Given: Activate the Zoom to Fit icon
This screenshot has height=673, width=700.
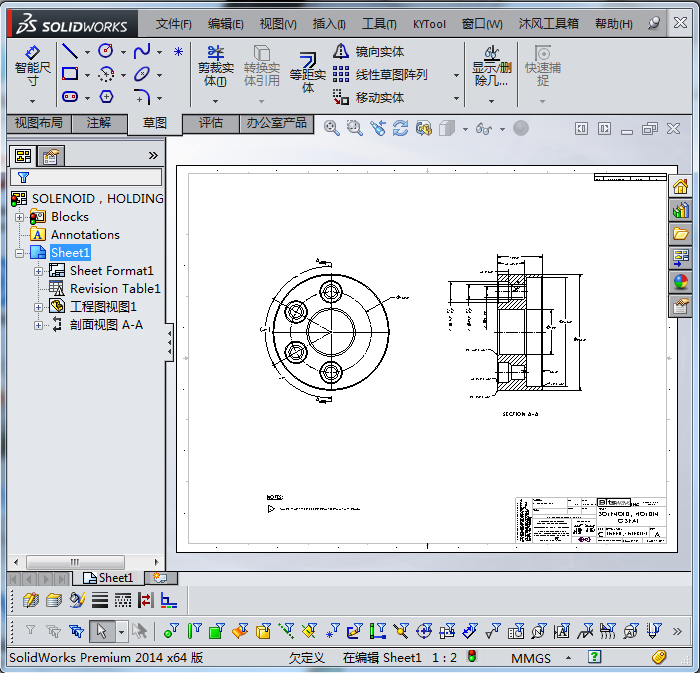Looking at the screenshot, I should tap(331, 128).
